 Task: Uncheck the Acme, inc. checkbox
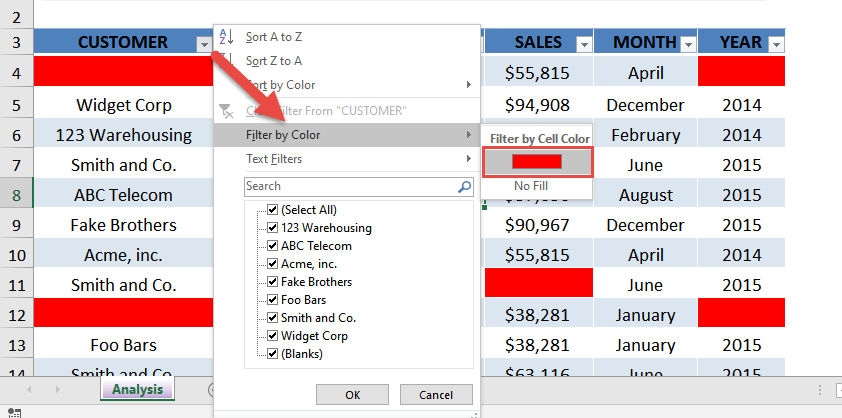click(x=272, y=264)
